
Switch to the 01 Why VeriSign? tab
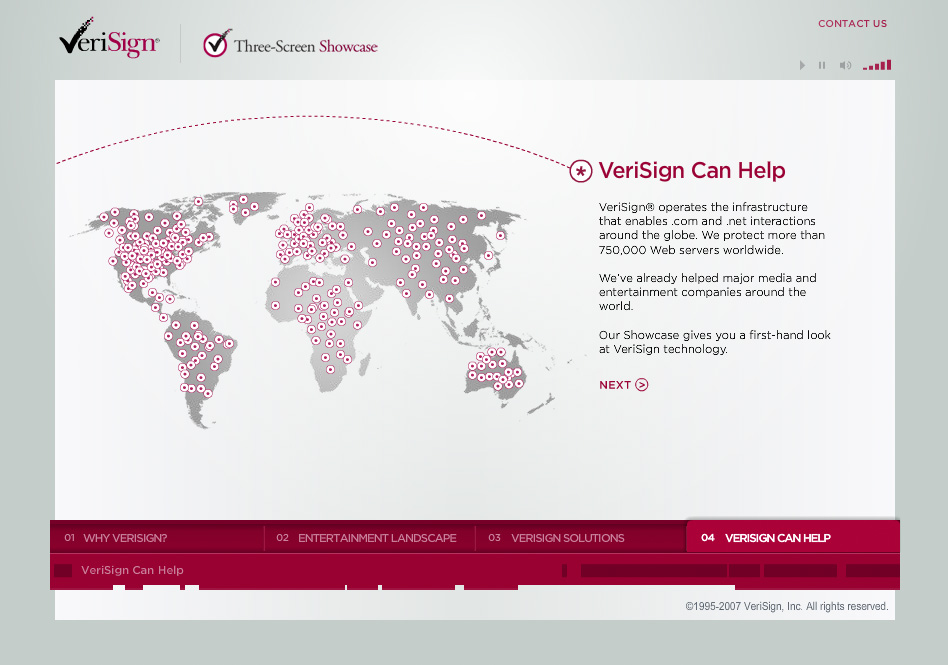158,537
